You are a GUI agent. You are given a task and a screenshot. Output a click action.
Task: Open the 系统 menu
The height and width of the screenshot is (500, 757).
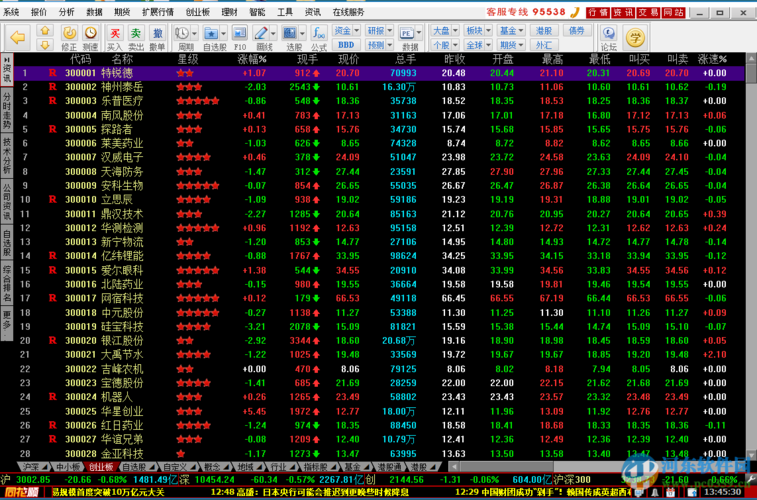(x=12, y=13)
